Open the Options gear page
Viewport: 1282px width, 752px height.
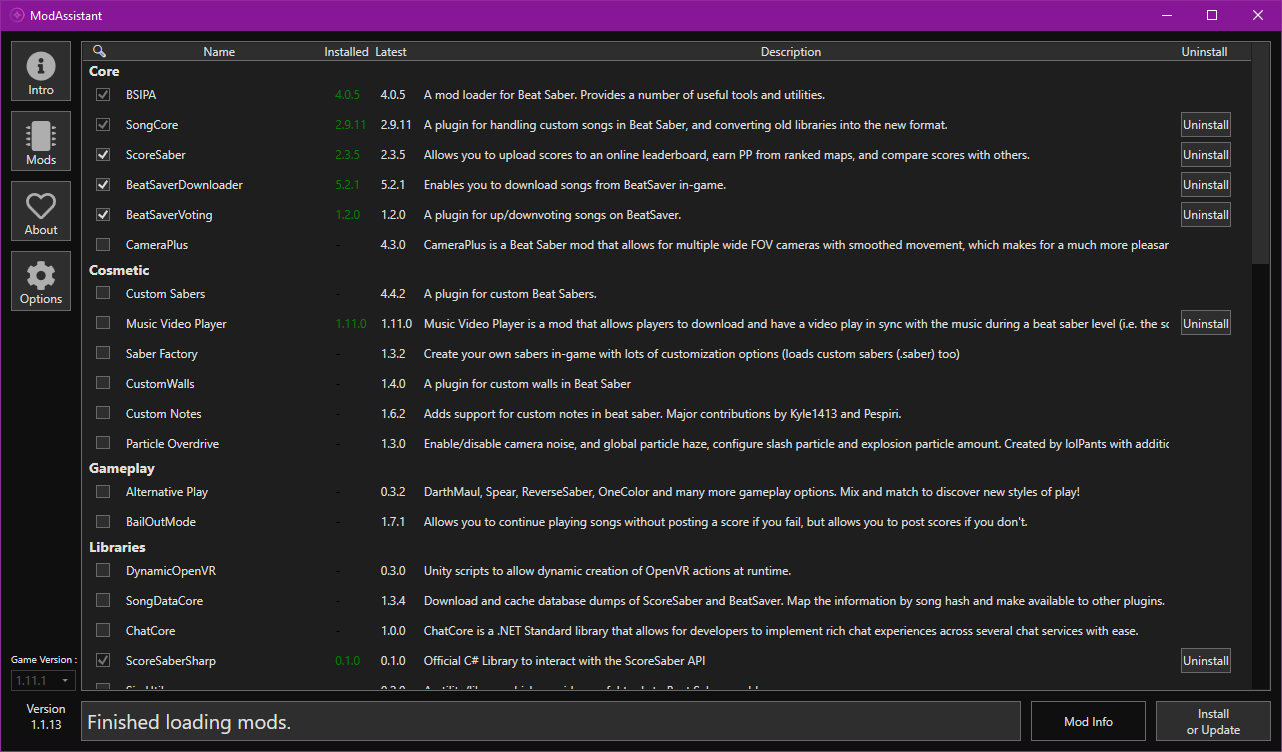coord(41,281)
